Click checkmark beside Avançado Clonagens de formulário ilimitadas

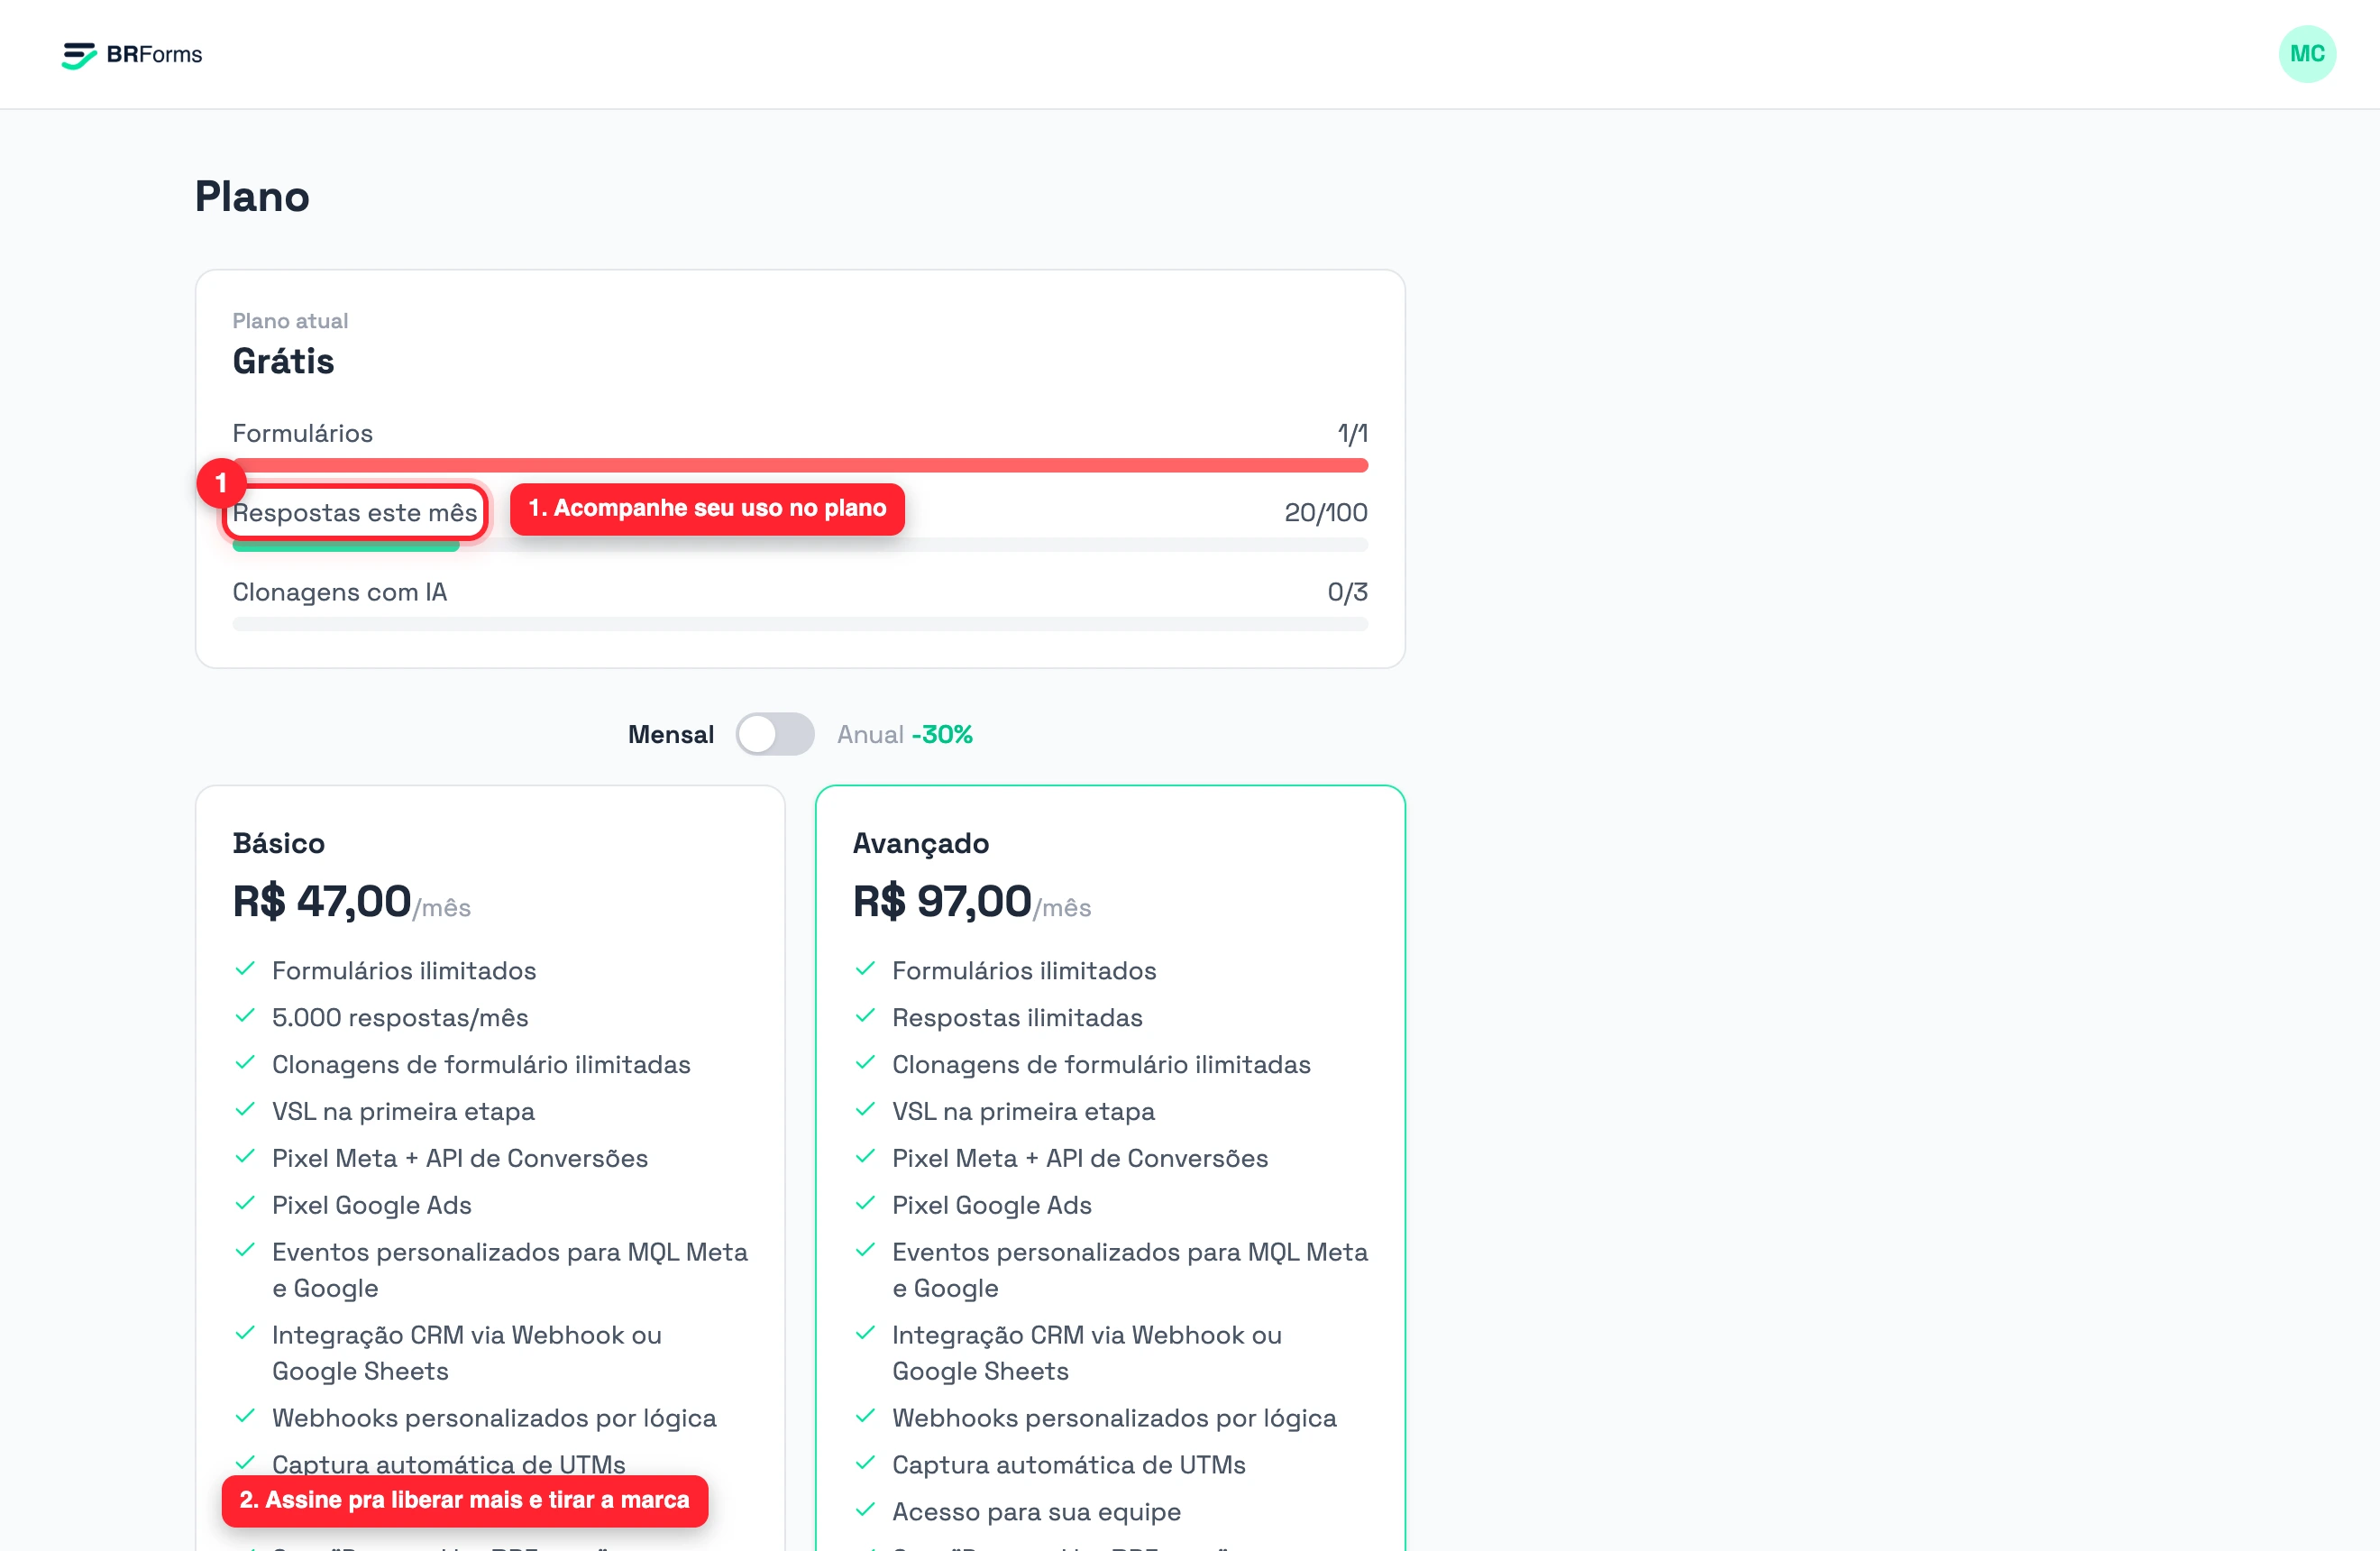(865, 1063)
